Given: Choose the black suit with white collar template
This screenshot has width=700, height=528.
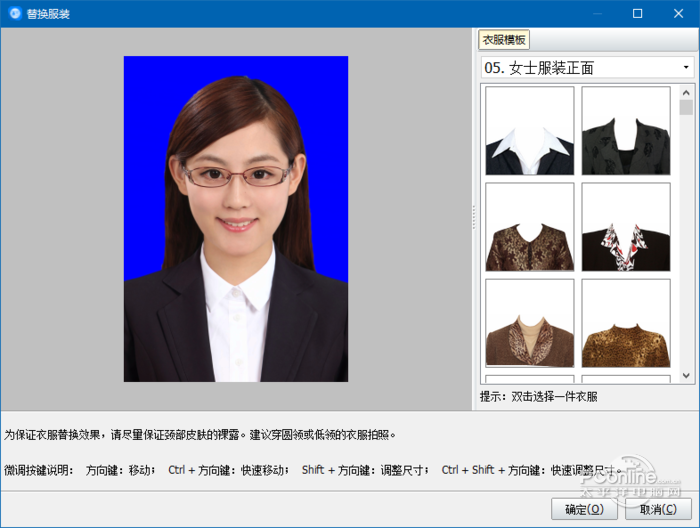Looking at the screenshot, I should coord(529,131).
